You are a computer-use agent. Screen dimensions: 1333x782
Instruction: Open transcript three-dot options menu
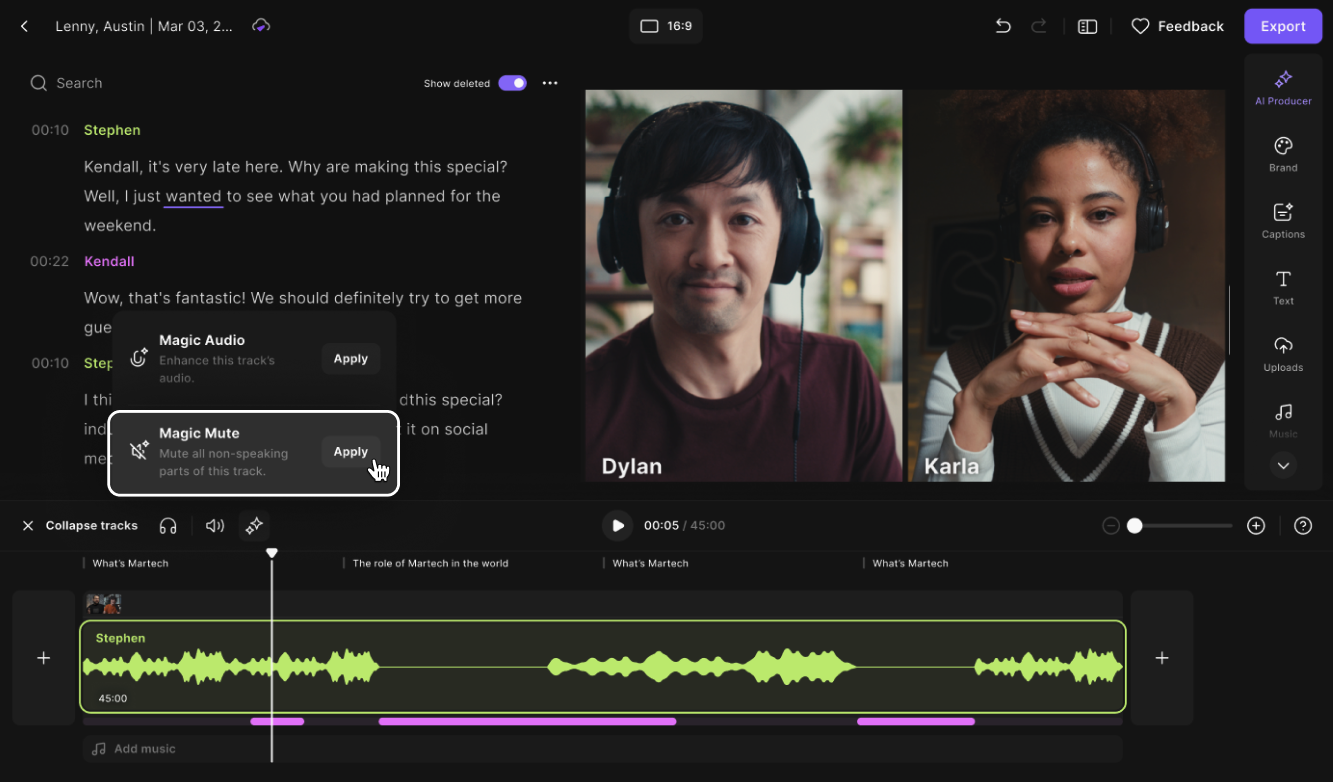tap(550, 83)
